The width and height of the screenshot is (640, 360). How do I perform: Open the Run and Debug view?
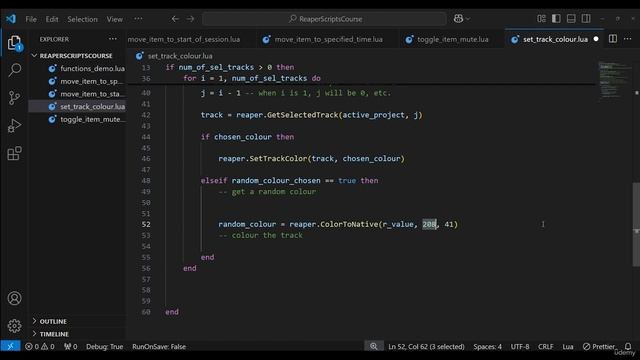coord(14,126)
